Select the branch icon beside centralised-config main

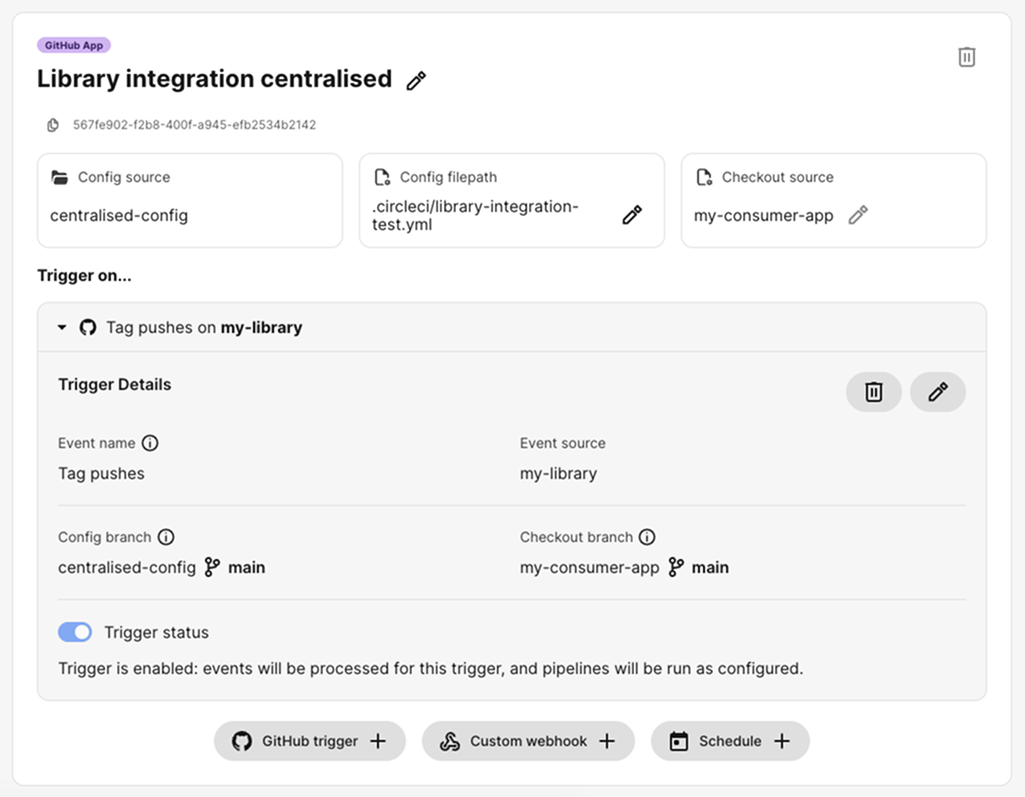211,567
